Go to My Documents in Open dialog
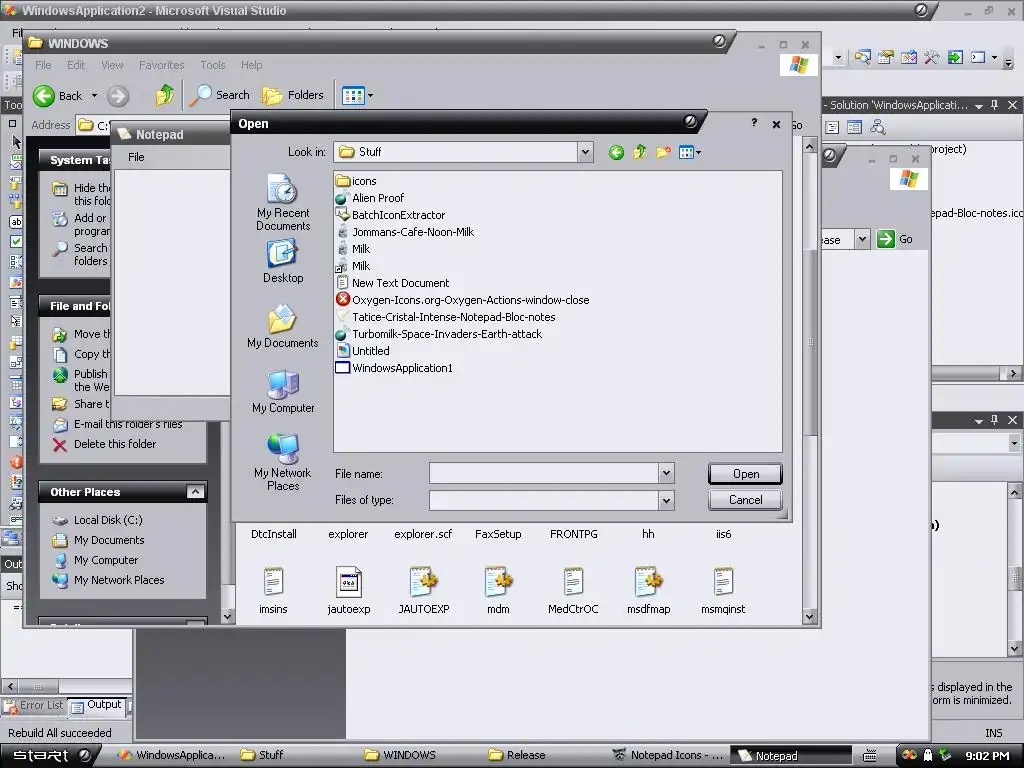 tap(283, 327)
